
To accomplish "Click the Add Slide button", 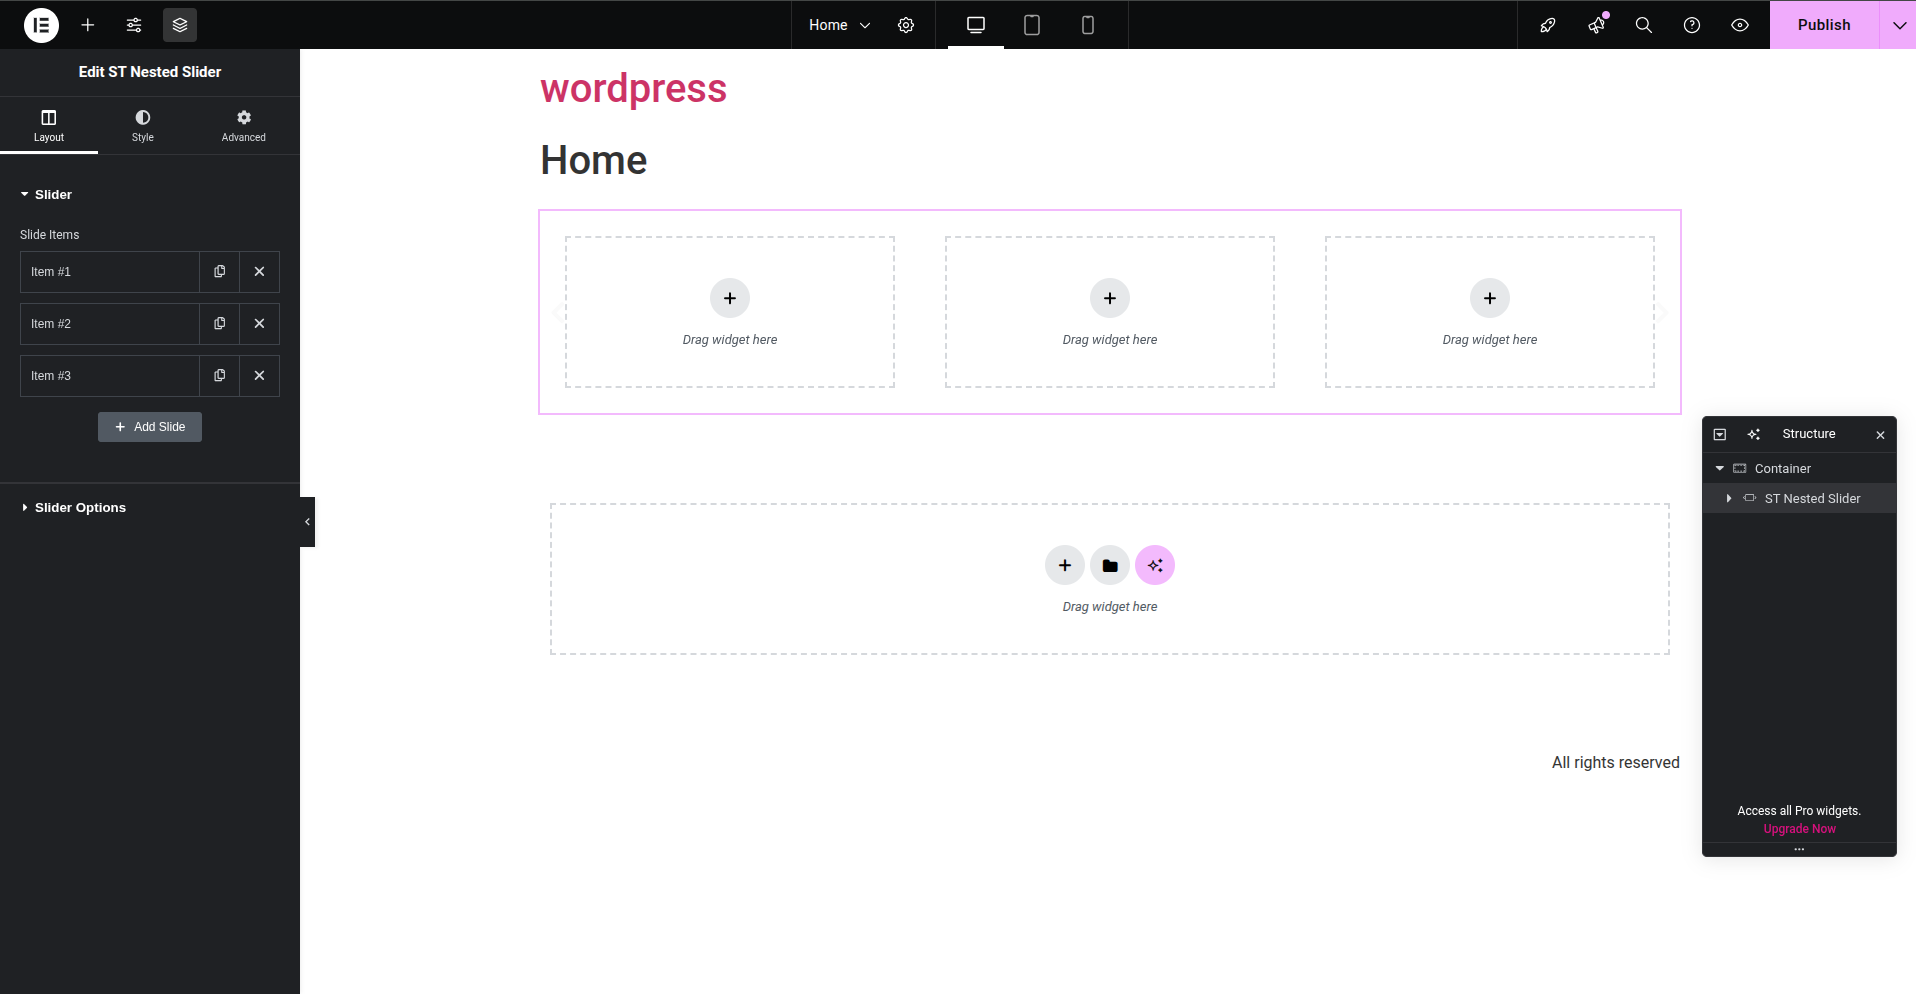I will point(149,426).
